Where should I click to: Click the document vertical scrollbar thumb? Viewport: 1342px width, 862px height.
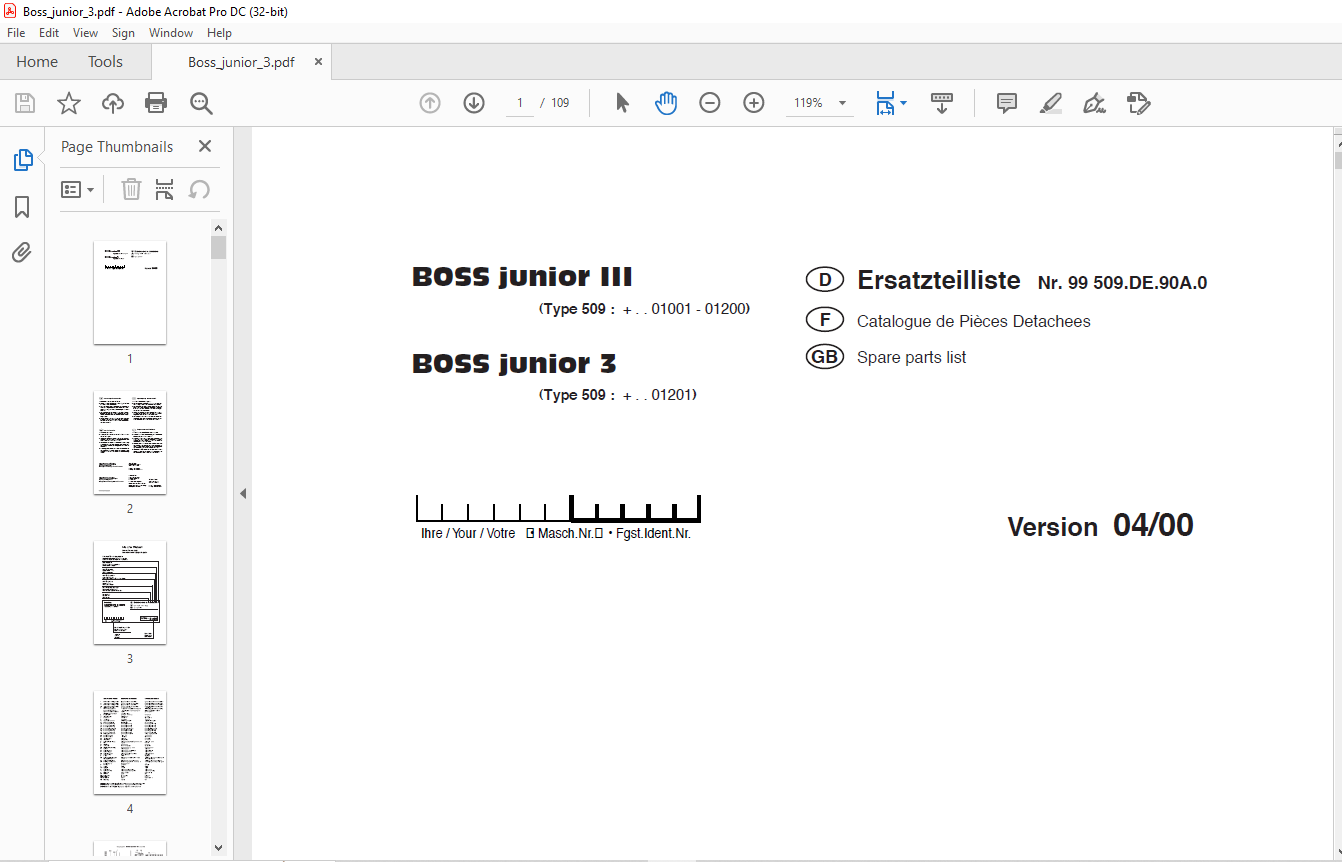(1338, 160)
